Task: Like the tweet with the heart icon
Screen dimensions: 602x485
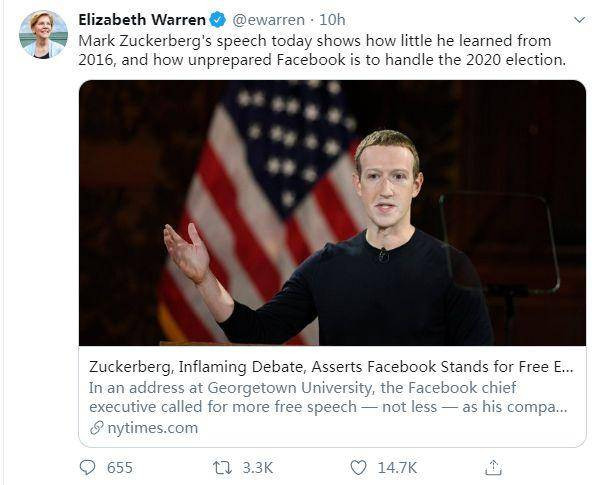Action: pyautogui.click(x=358, y=467)
